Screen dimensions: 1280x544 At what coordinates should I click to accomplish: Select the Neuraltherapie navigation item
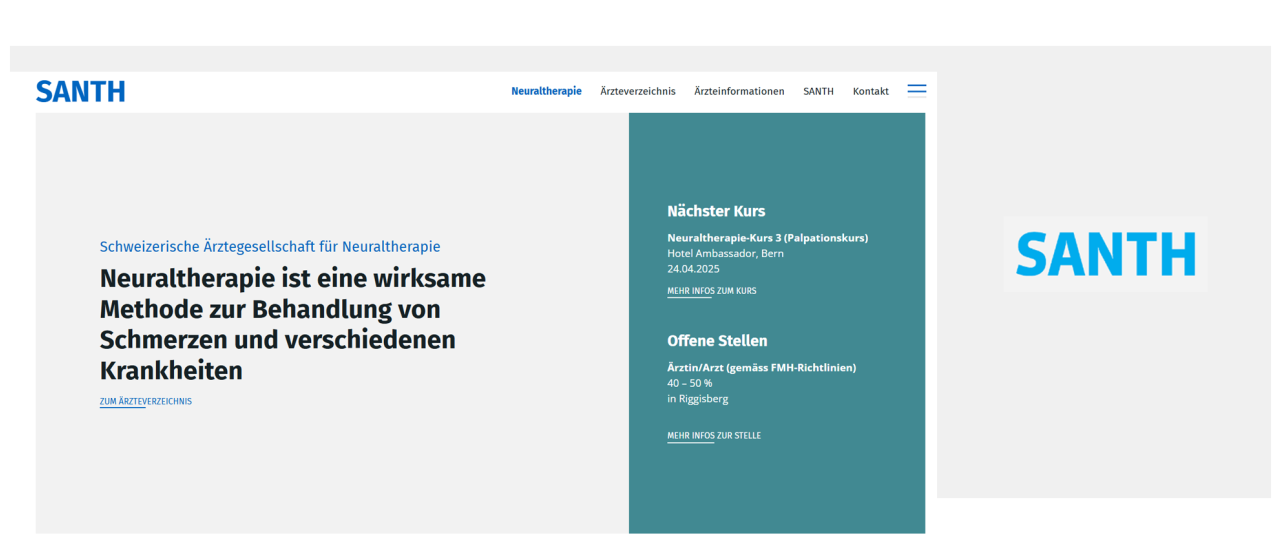tap(546, 91)
